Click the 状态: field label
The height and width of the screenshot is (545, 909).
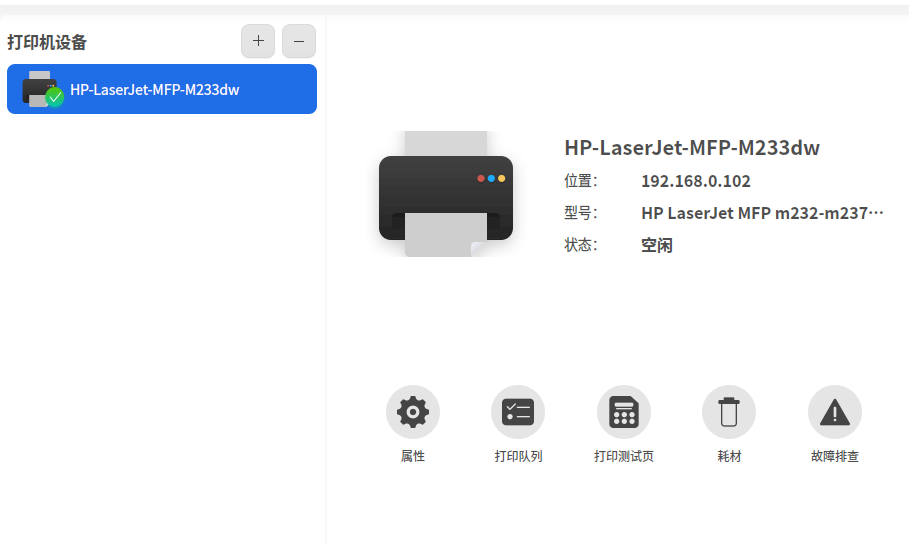tap(581, 245)
